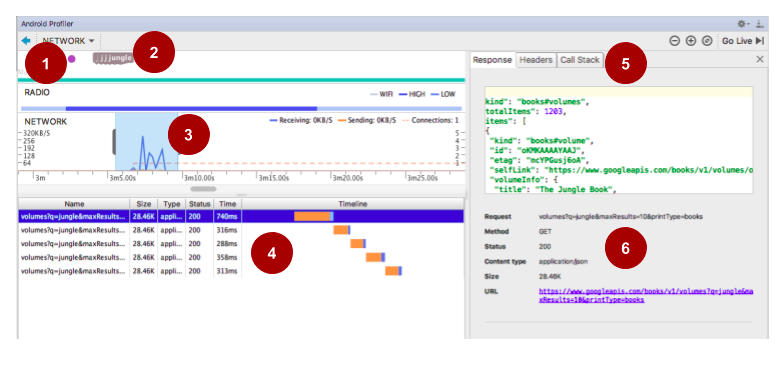Click the selection range left handle

114,141
